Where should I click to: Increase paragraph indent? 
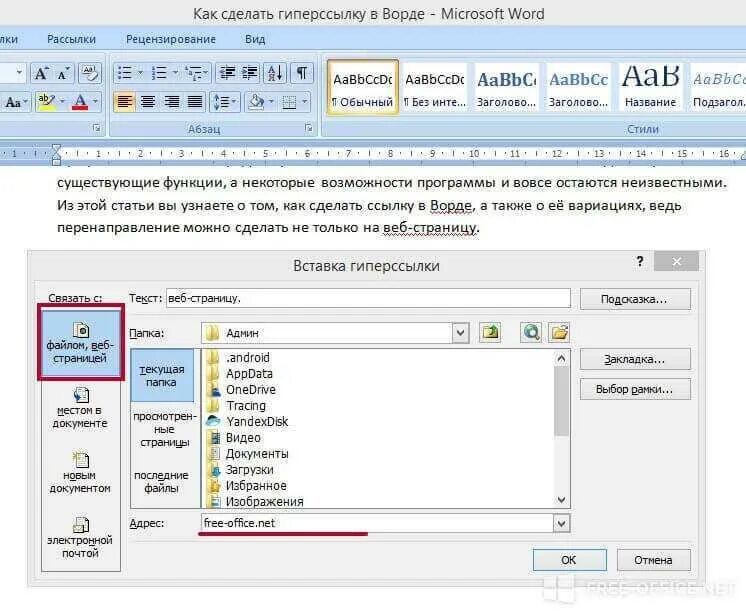tap(250, 73)
